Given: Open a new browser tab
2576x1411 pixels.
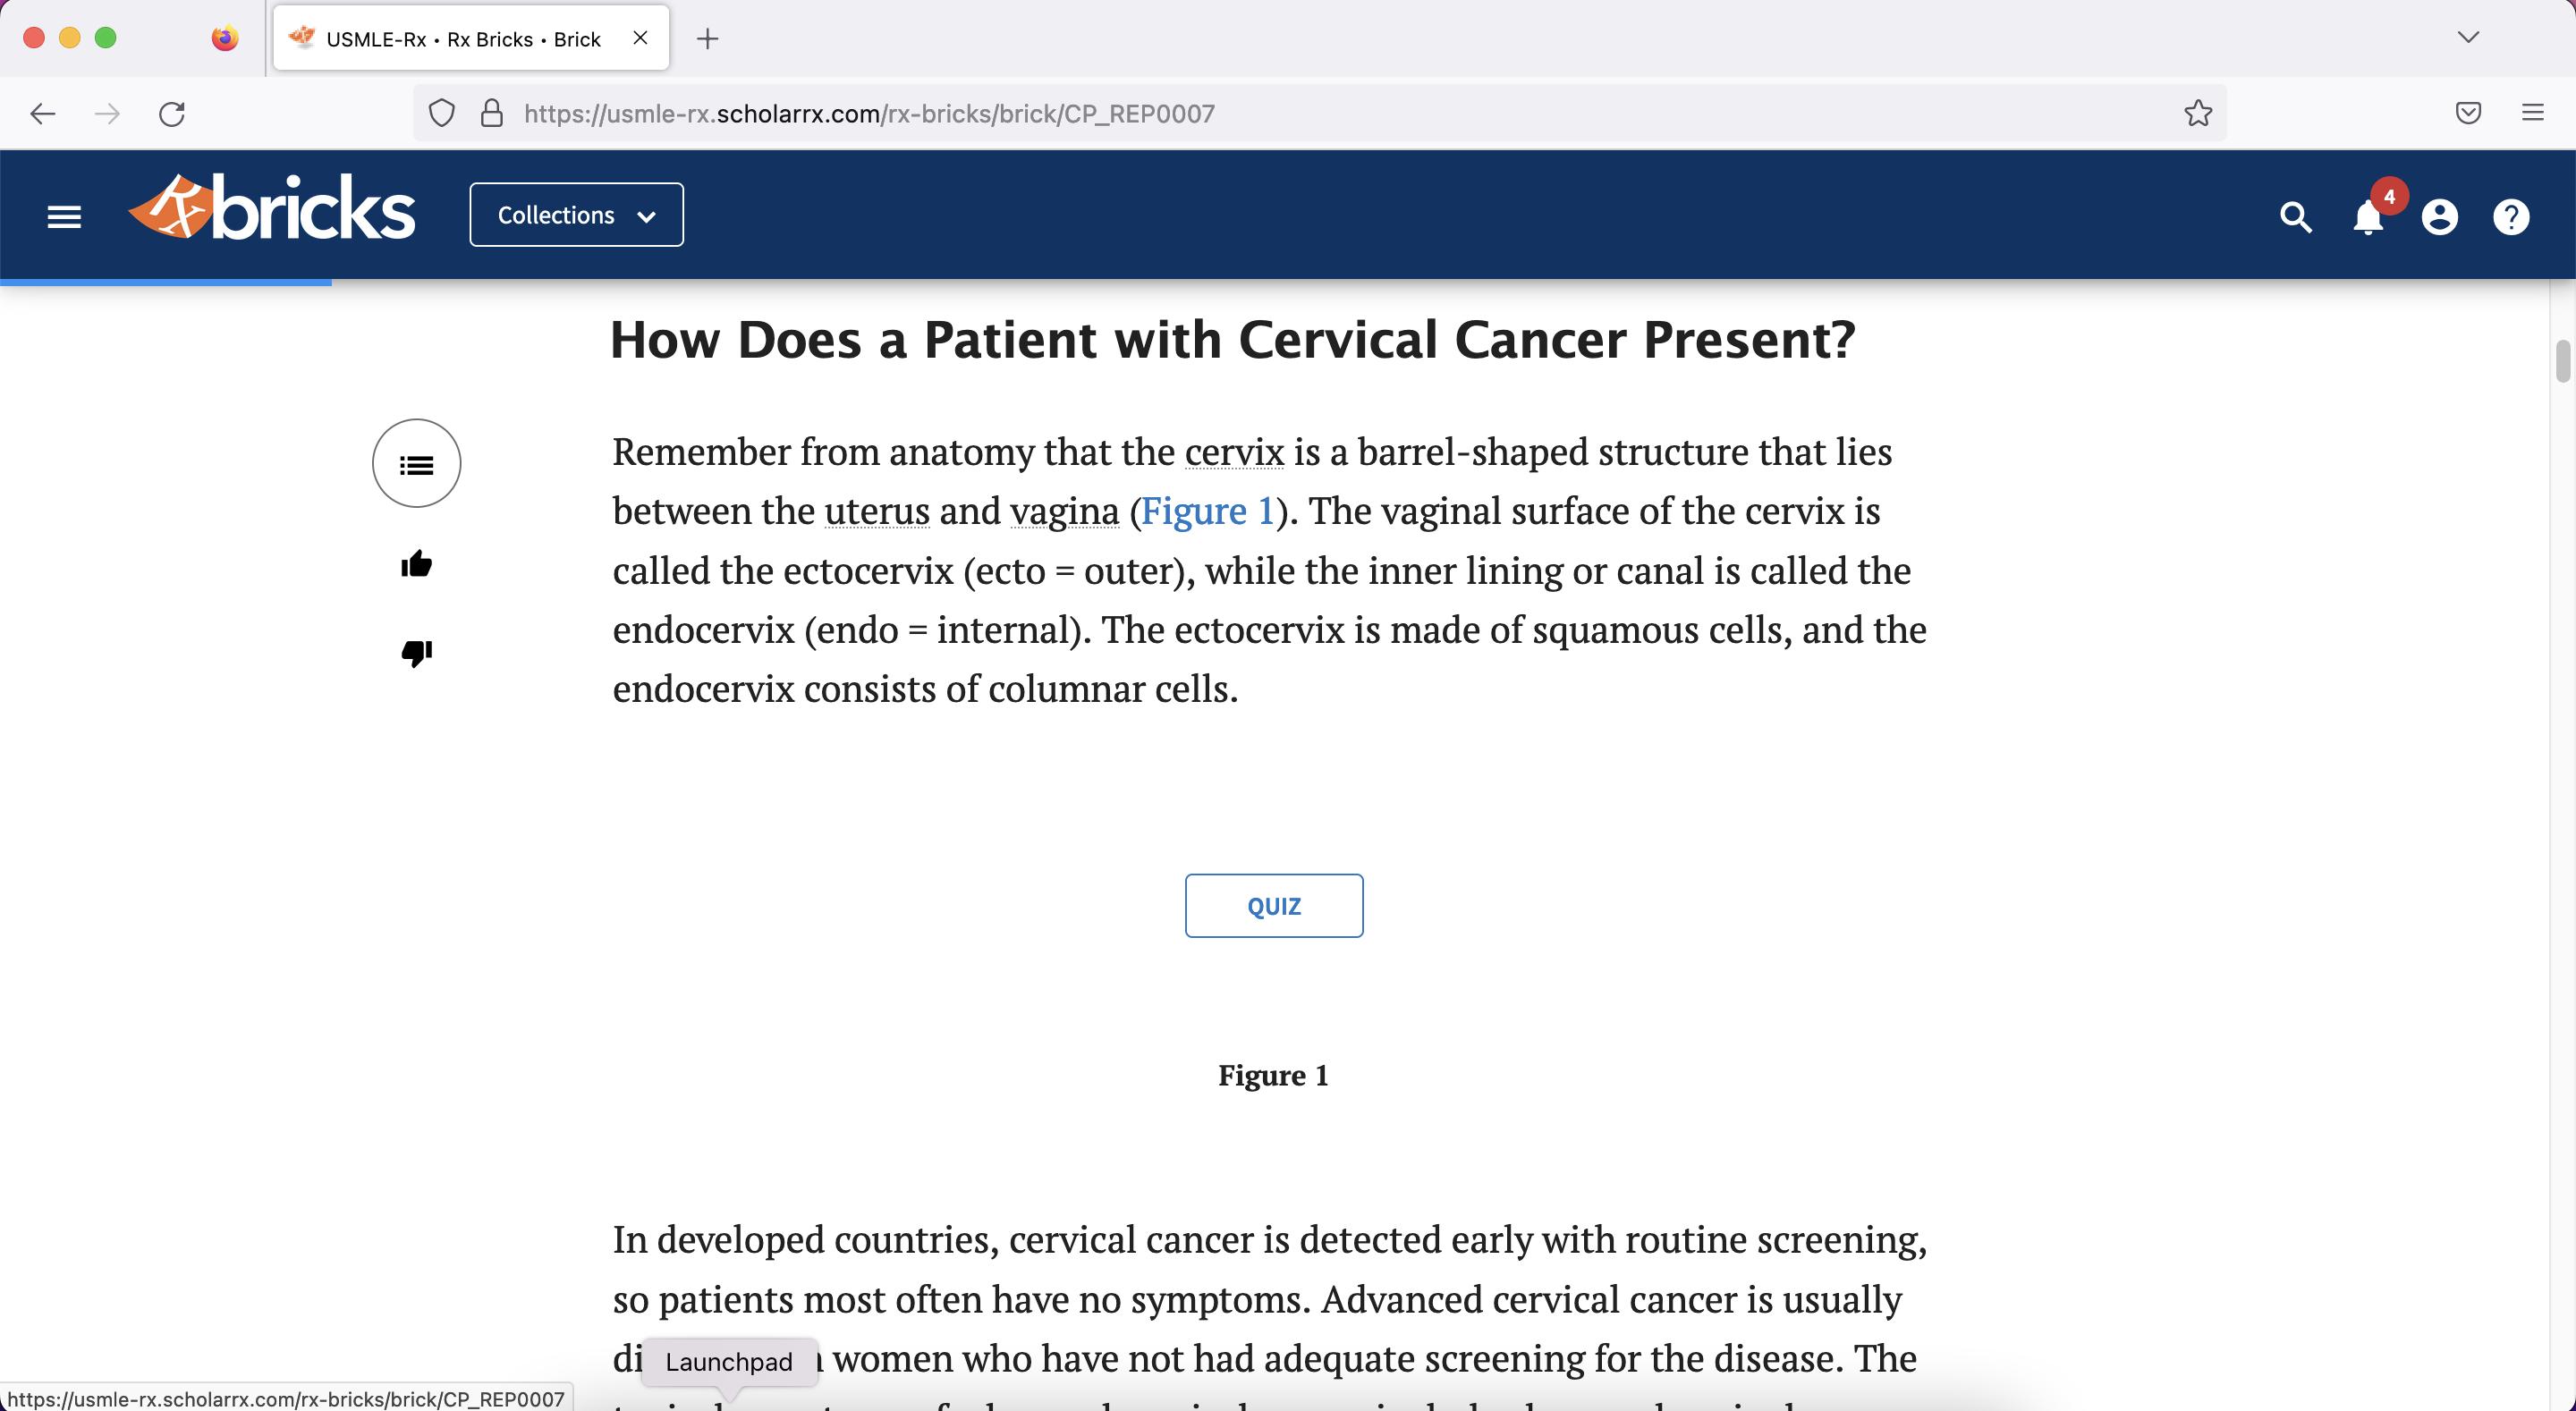Looking at the screenshot, I should click(708, 38).
